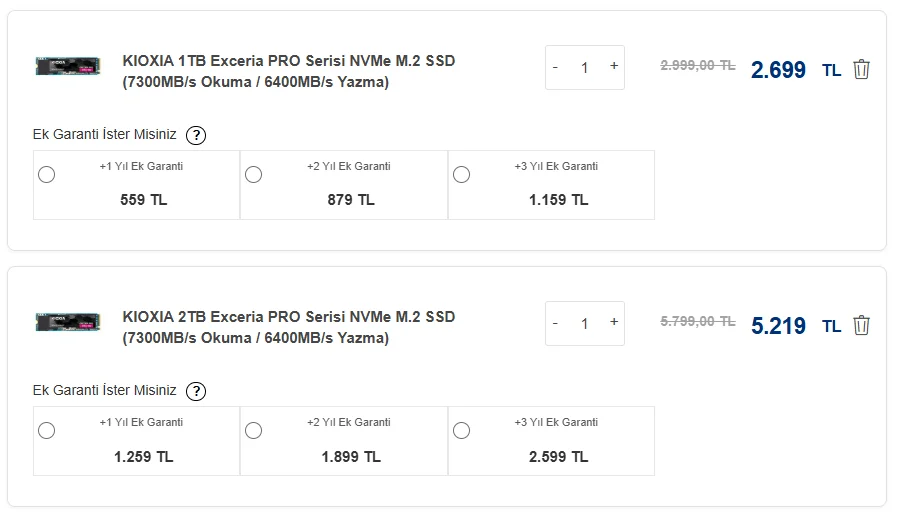909x520 pixels.
Task: Click the KIOXIA 1TB SSD thumbnail image
Action: pos(68,66)
